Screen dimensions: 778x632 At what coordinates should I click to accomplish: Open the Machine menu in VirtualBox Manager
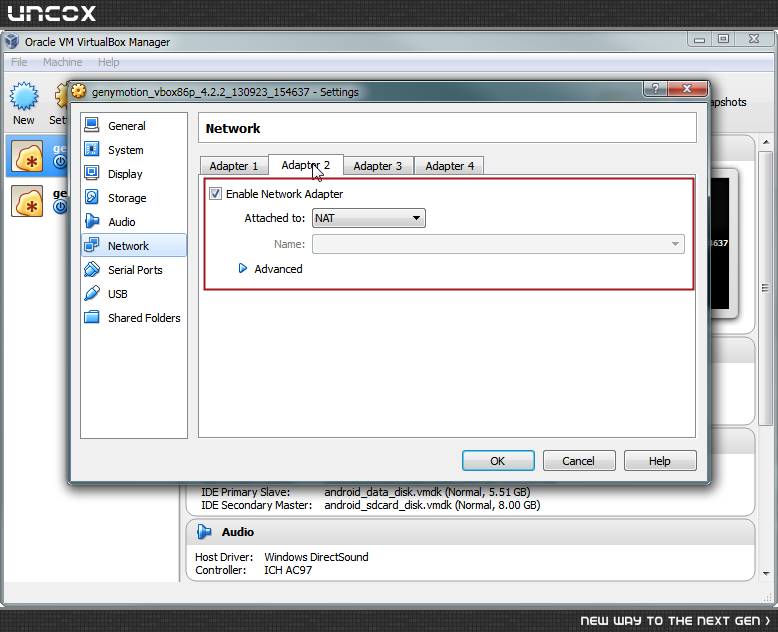[63, 62]
